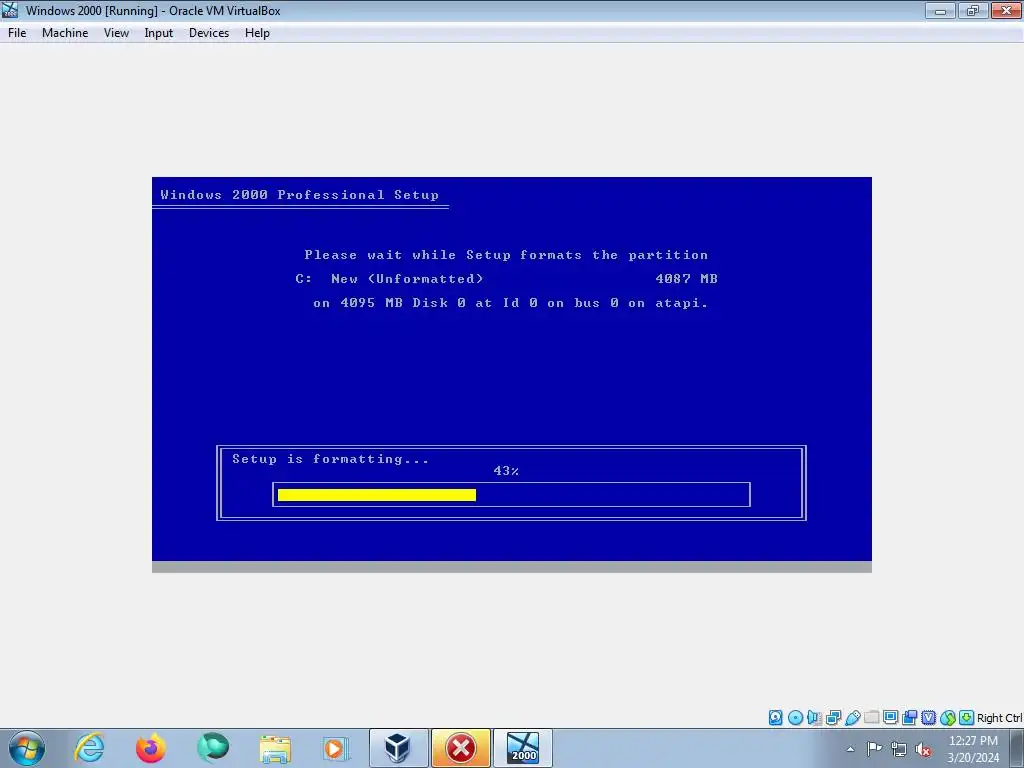
Task: Click the shared folders status icon
Action: click(871, 718)
